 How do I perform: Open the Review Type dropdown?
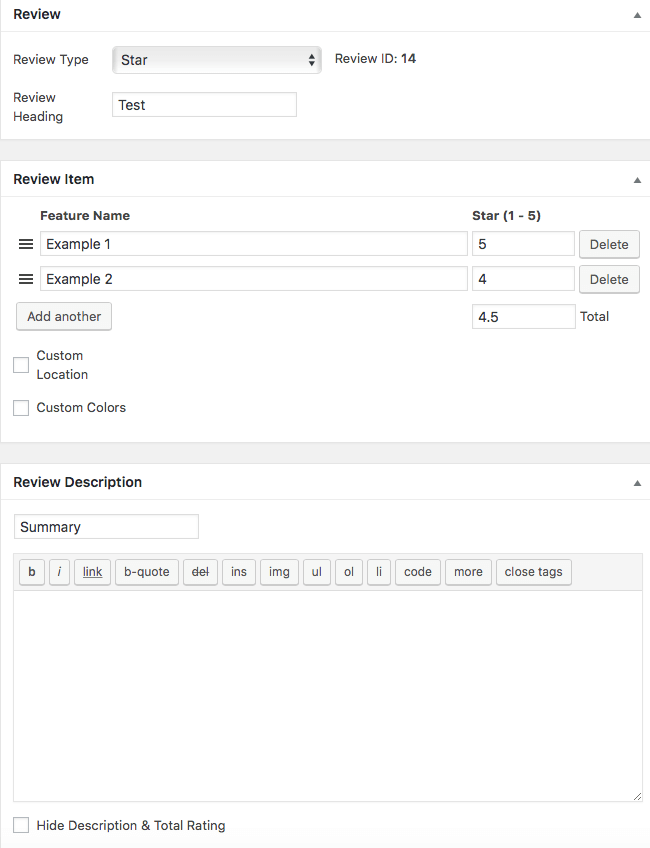[216, 60]
